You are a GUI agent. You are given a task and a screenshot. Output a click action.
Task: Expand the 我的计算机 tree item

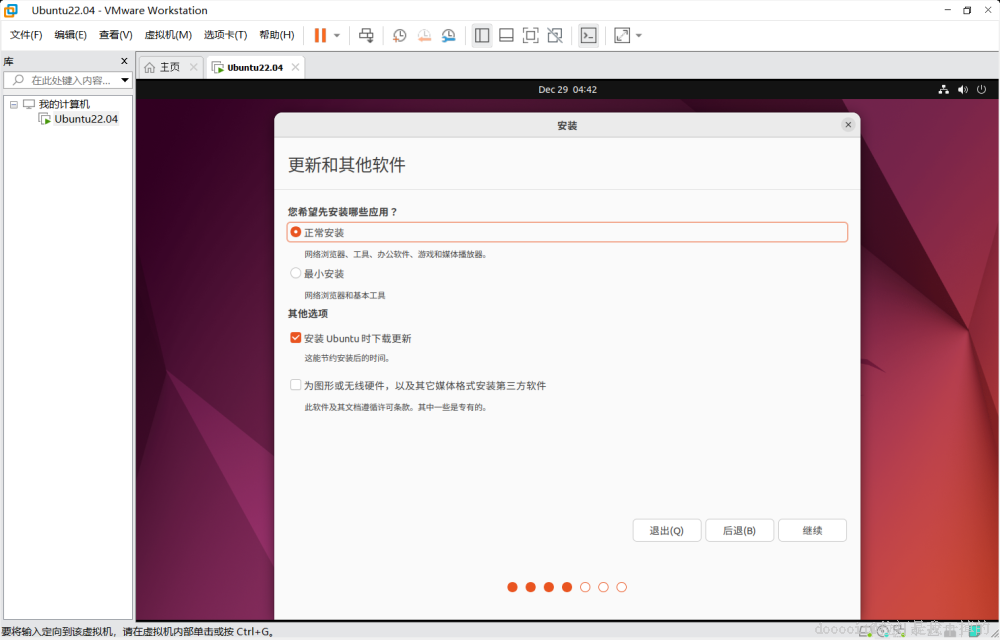coord(13,103)
